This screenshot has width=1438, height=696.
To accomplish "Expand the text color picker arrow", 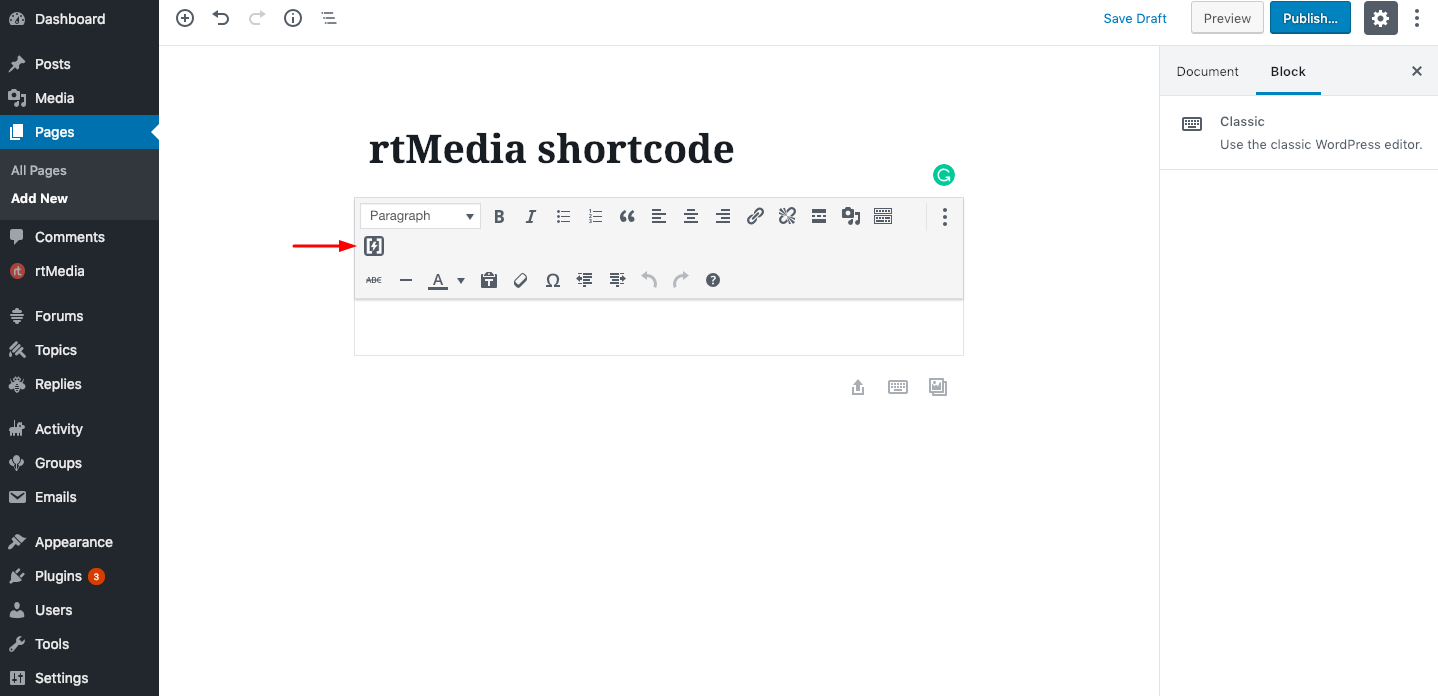I will point(461,281).
